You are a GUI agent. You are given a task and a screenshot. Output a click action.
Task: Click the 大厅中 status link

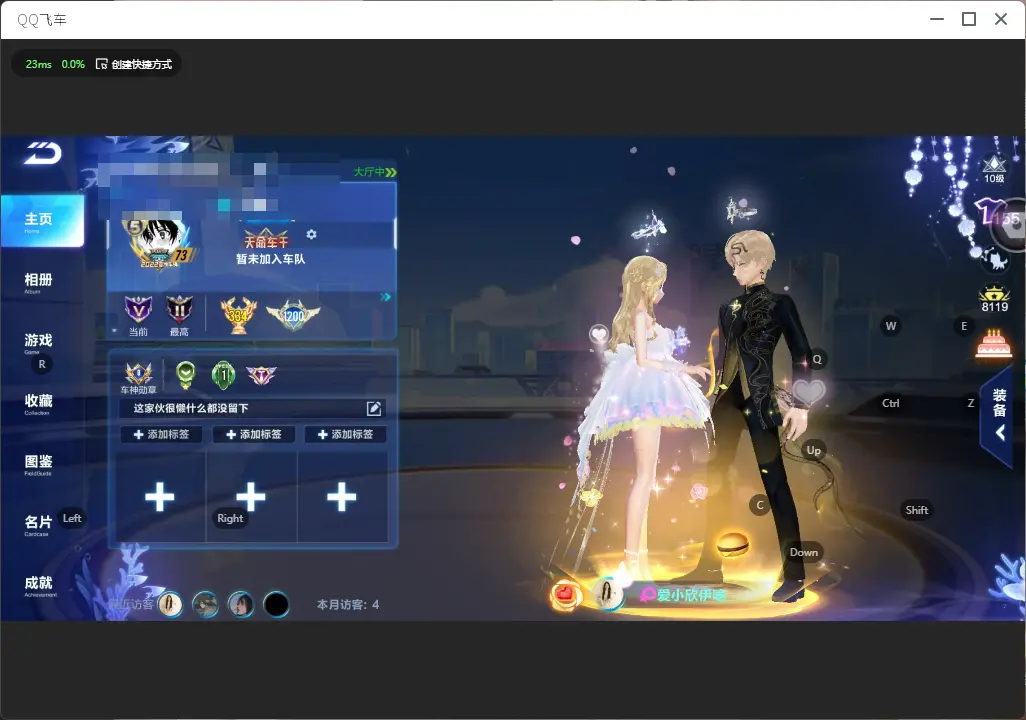coord(375,172)
